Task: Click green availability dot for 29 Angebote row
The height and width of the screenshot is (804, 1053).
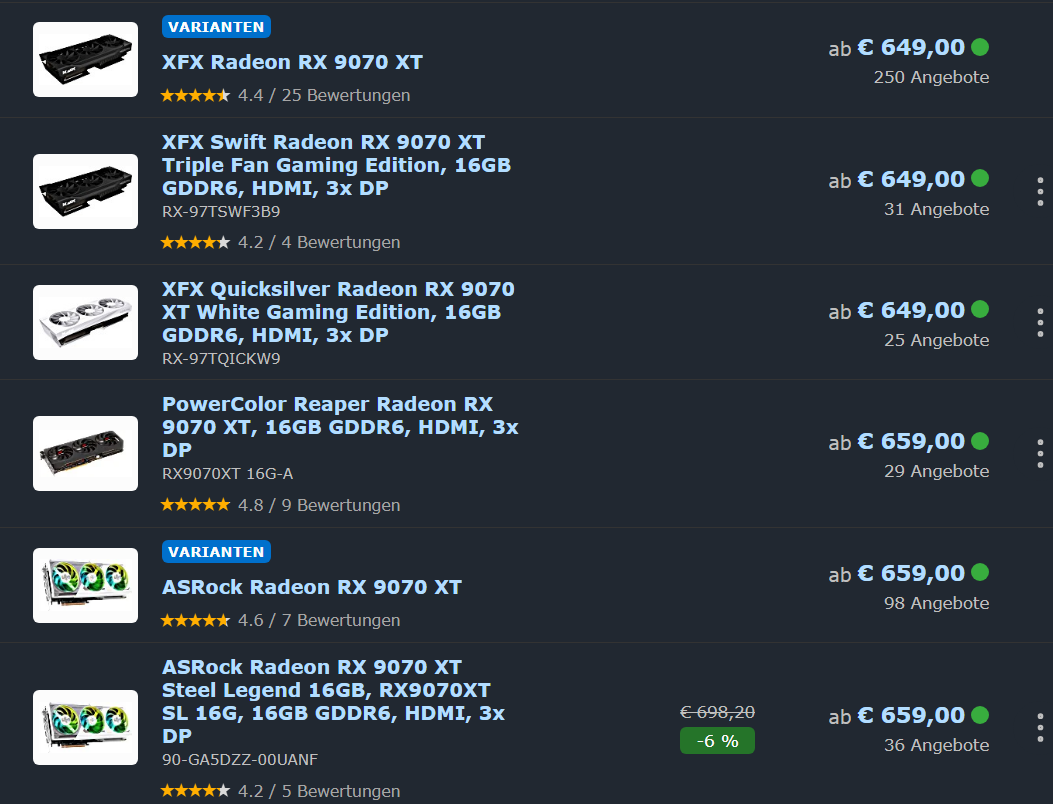Action: tap(980, 441)
